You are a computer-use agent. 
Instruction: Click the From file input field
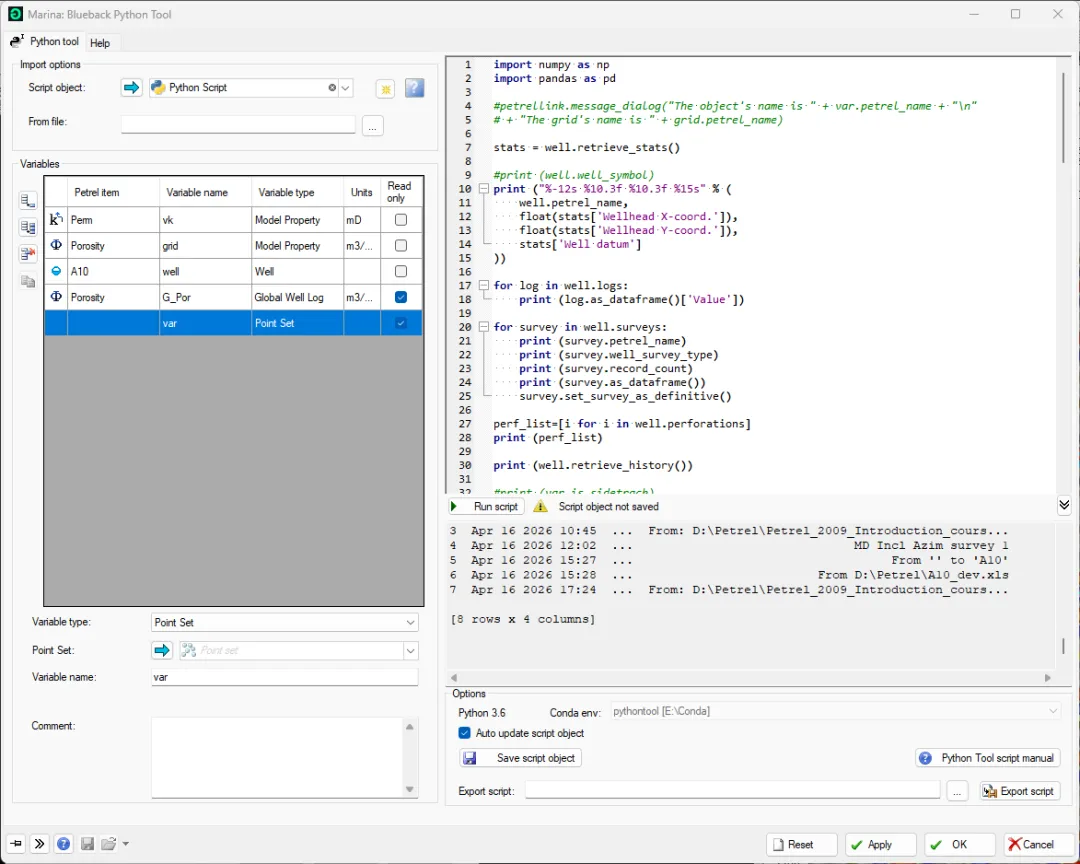238,125
